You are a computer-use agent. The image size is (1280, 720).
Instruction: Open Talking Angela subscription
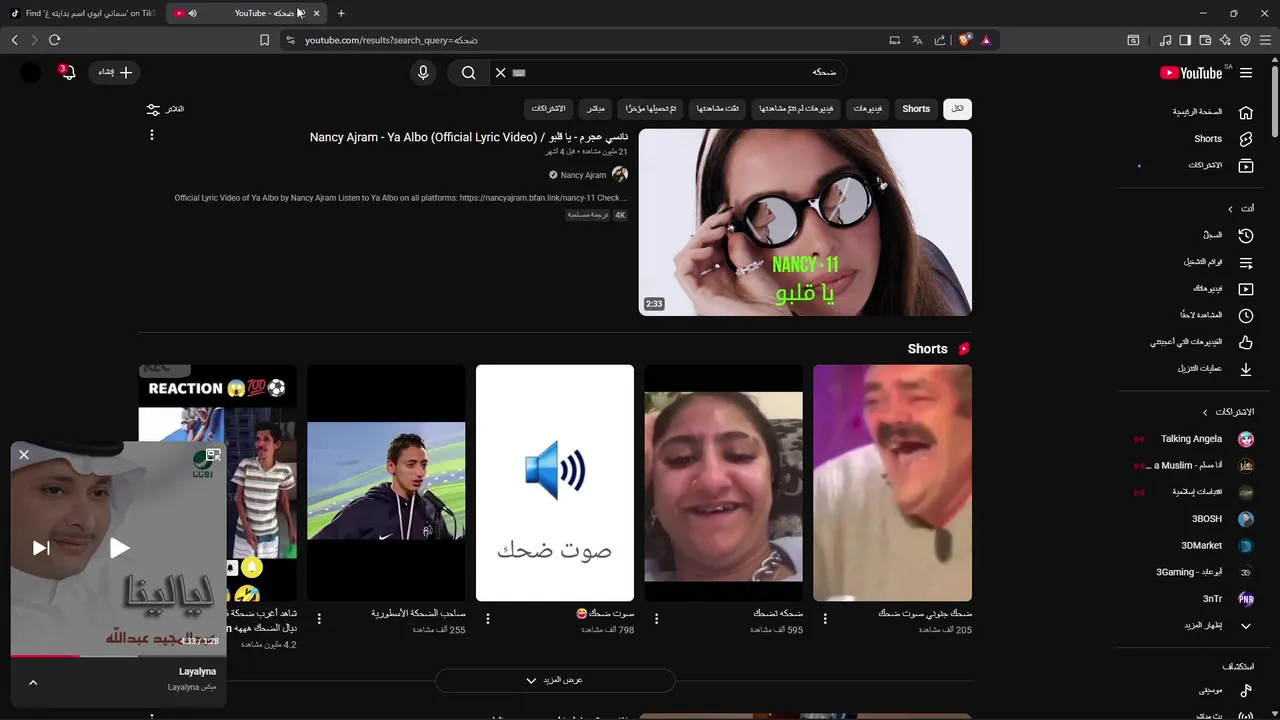(x=1191, y=439)
